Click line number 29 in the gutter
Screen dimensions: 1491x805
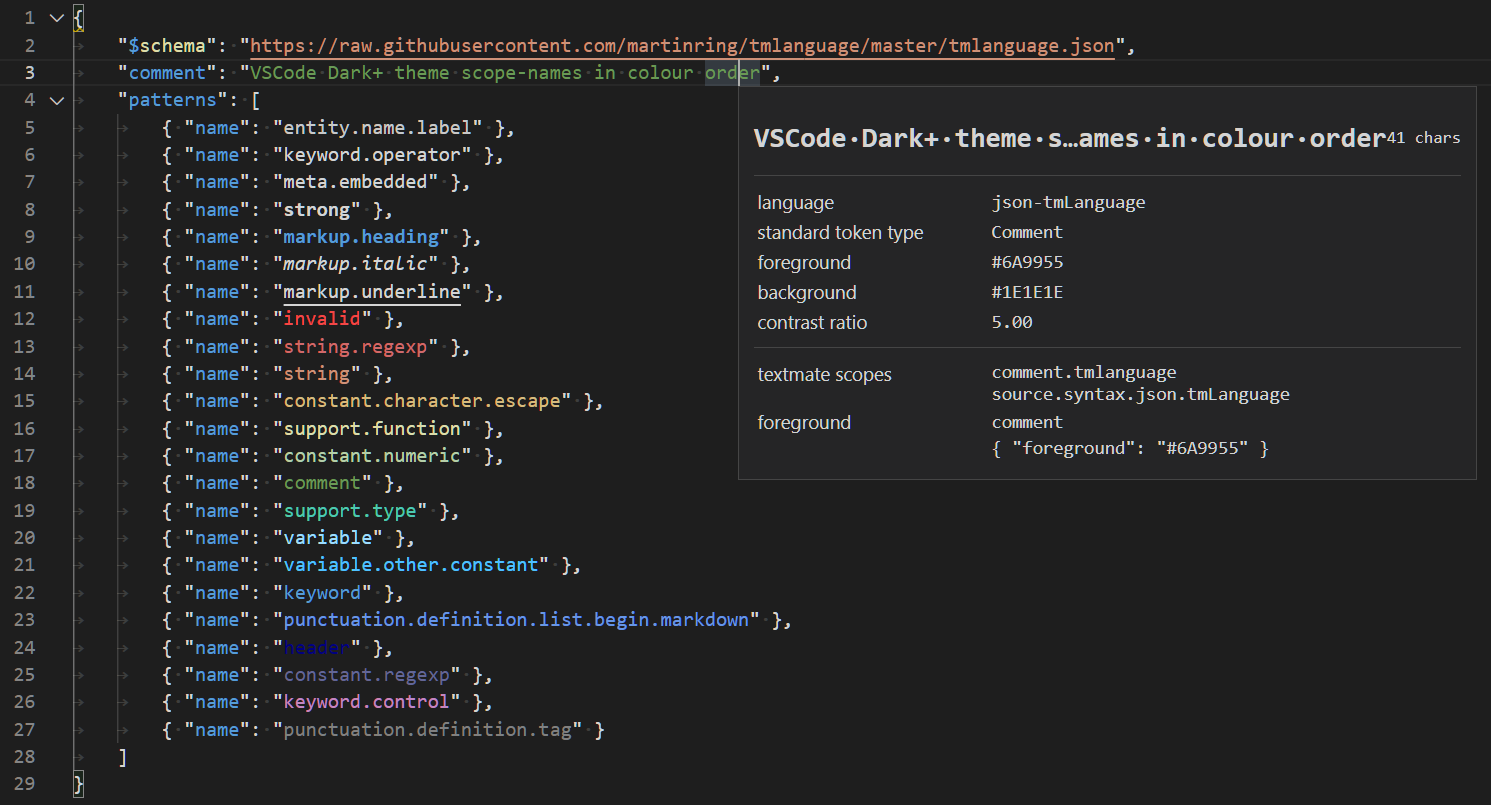(x=24, y=784)
